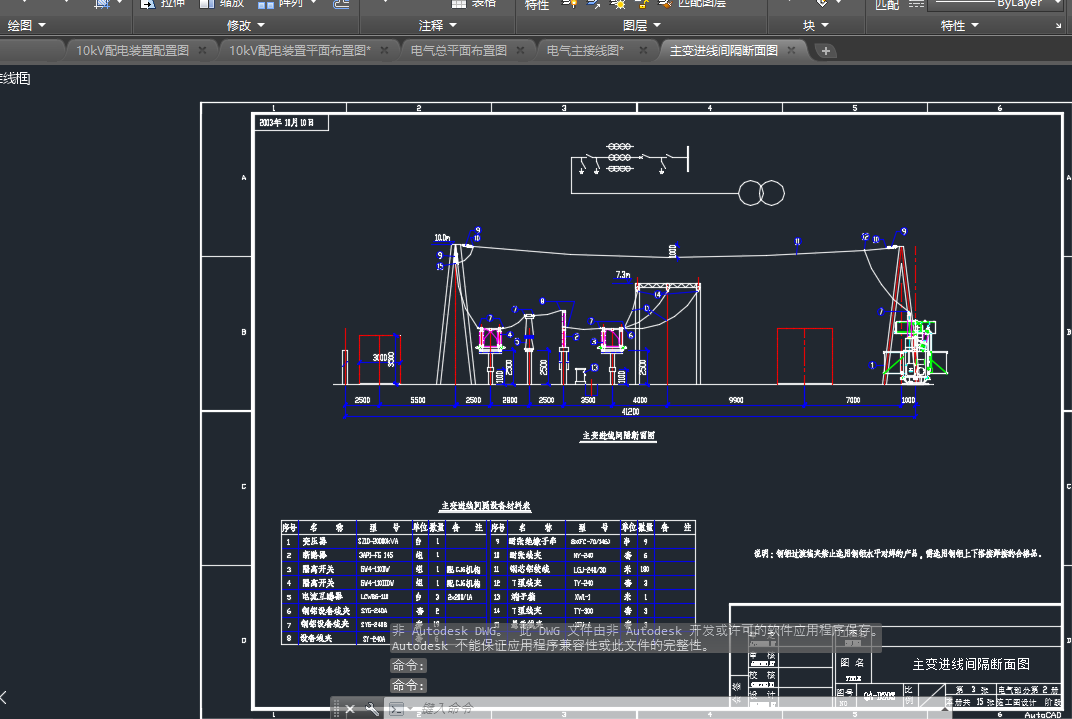The height and width of the screenshot is (719, 1072).
Task: Open the Array tool dropdown arrow
Action: tap(314, 3)
